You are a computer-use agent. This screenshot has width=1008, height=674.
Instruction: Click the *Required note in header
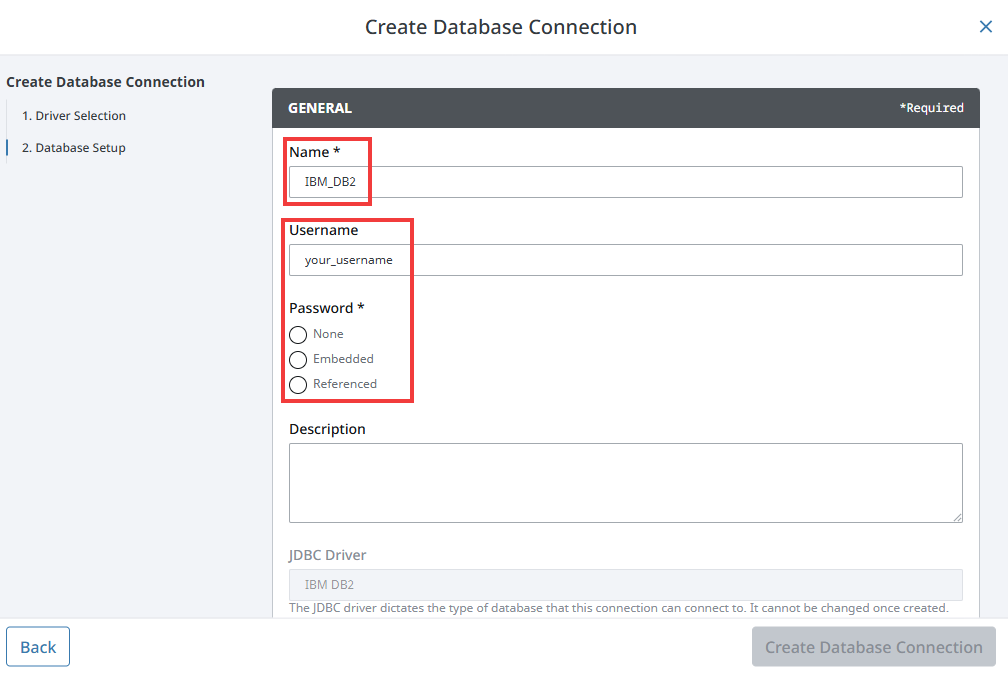931,108
